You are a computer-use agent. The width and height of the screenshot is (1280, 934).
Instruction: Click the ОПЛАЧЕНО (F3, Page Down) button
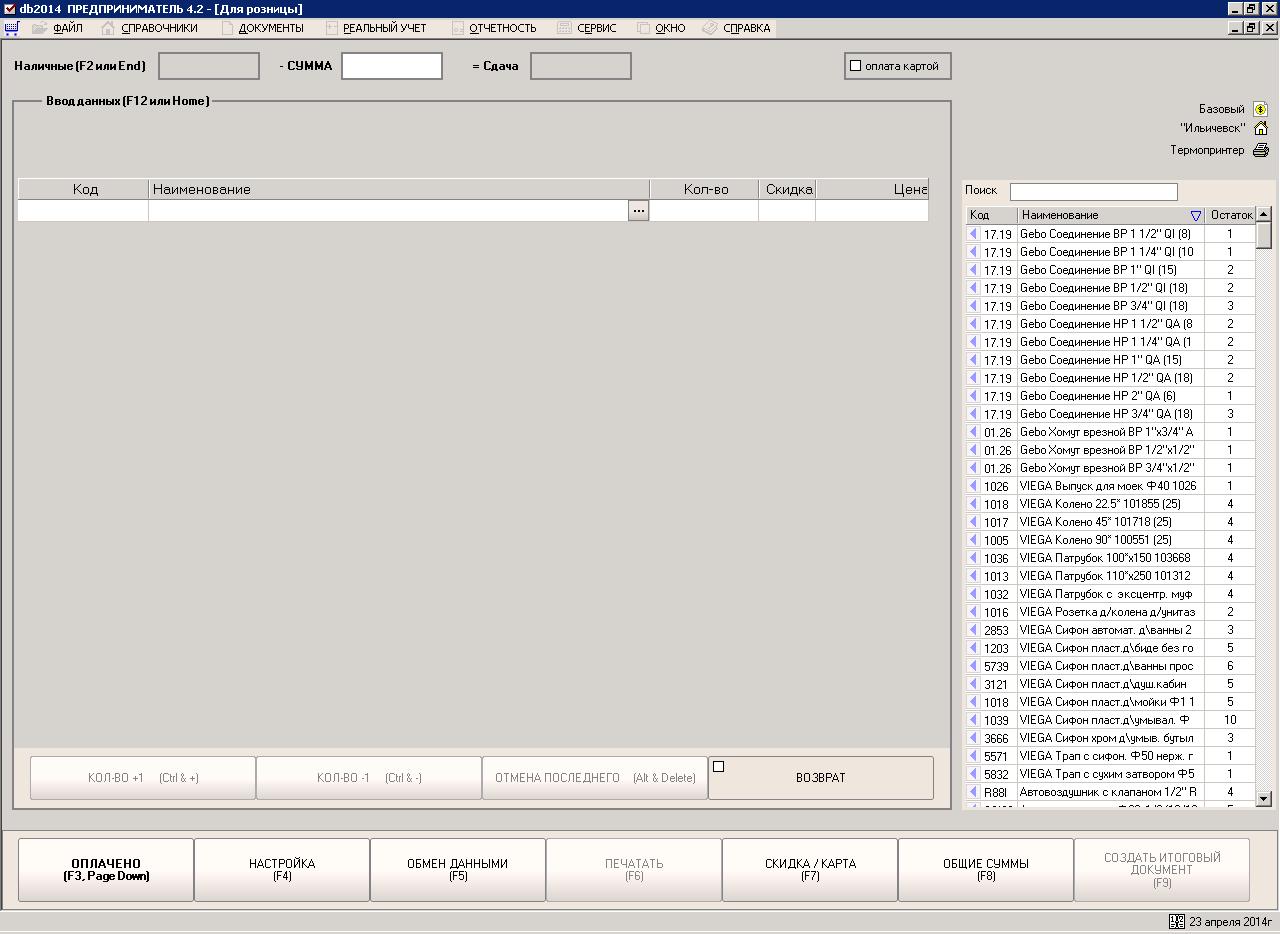point(106,870)
